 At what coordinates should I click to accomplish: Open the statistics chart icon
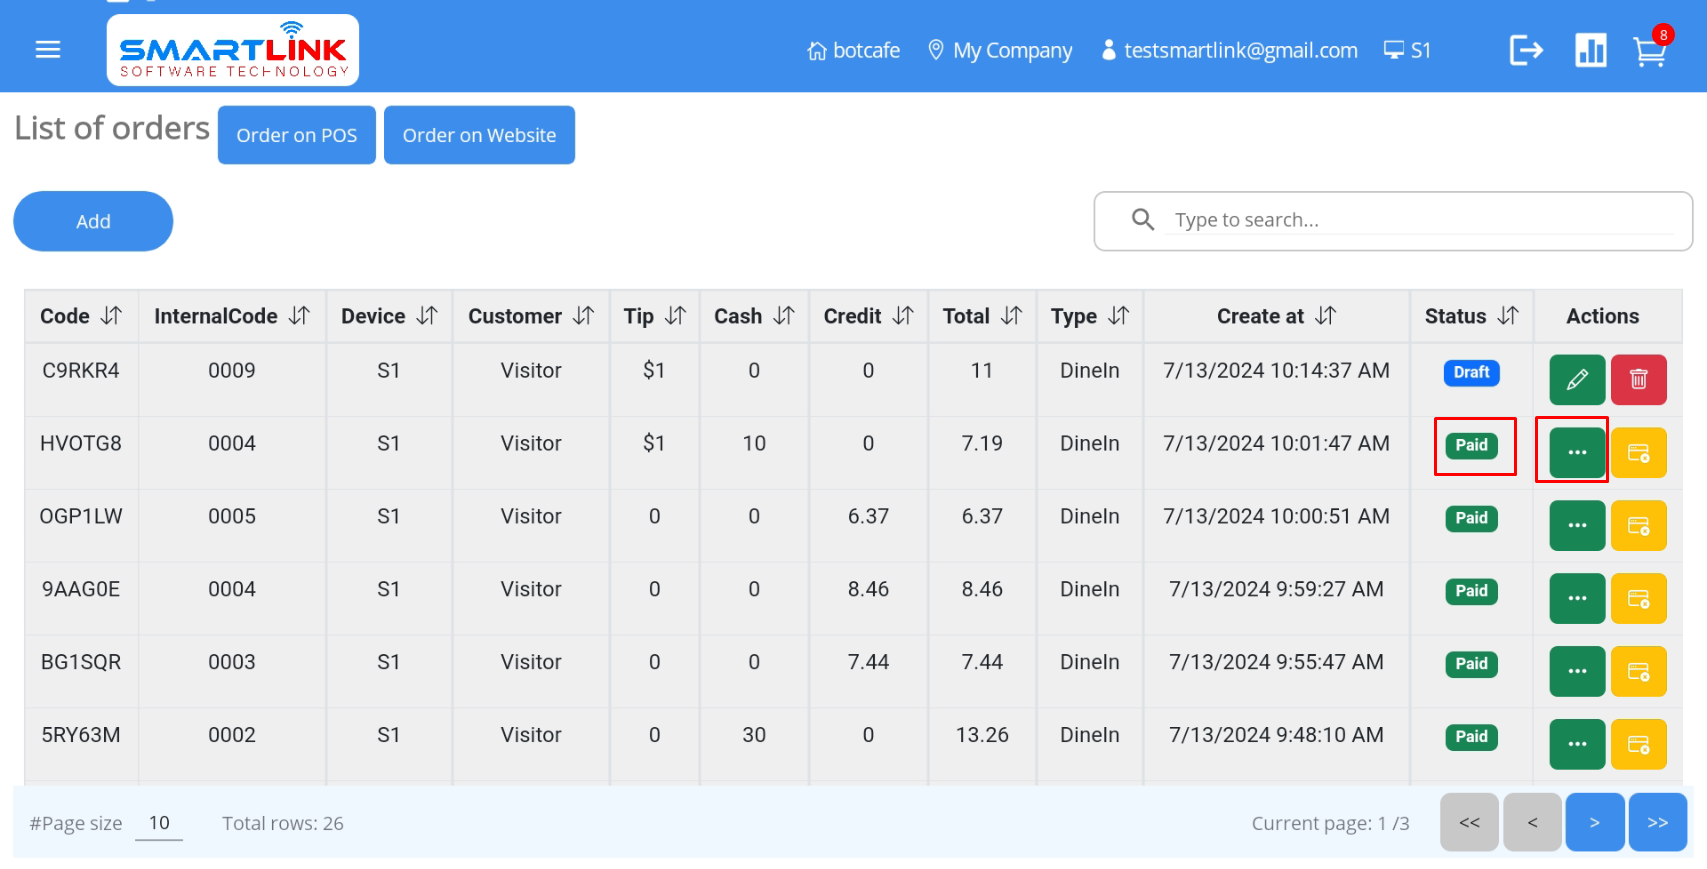click(1590, 50)
